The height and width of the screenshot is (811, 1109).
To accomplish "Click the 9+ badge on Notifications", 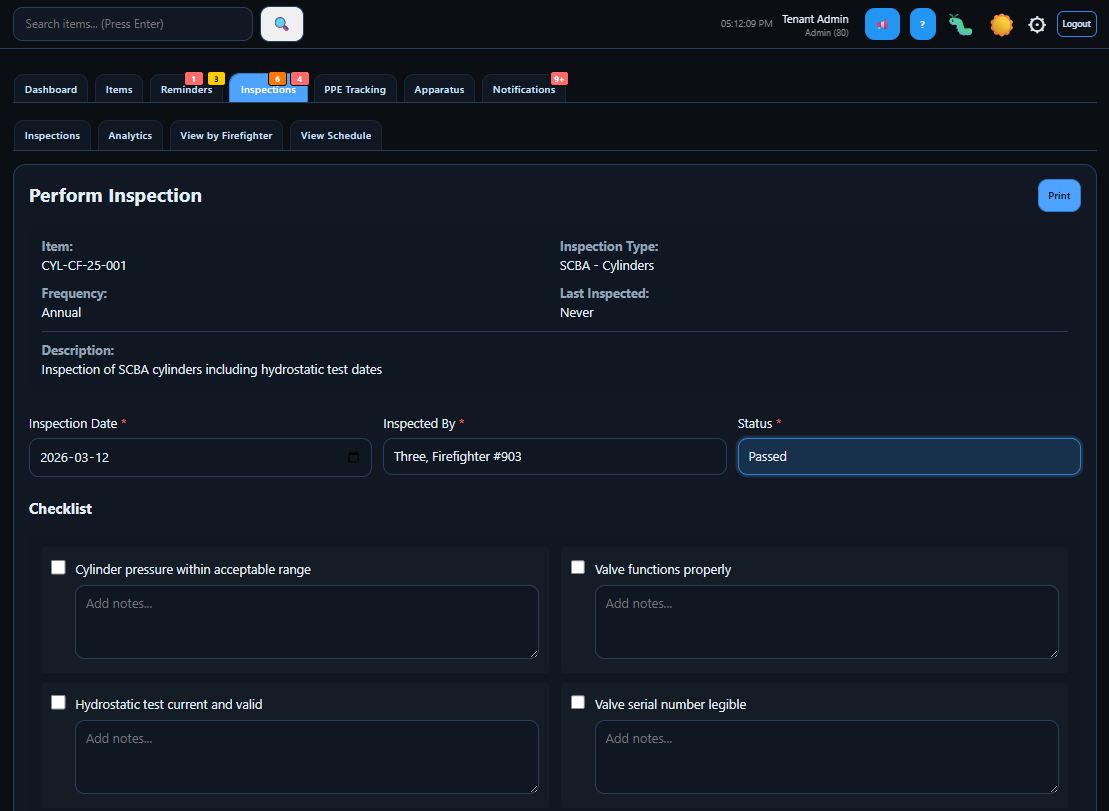I will point(558,77).
